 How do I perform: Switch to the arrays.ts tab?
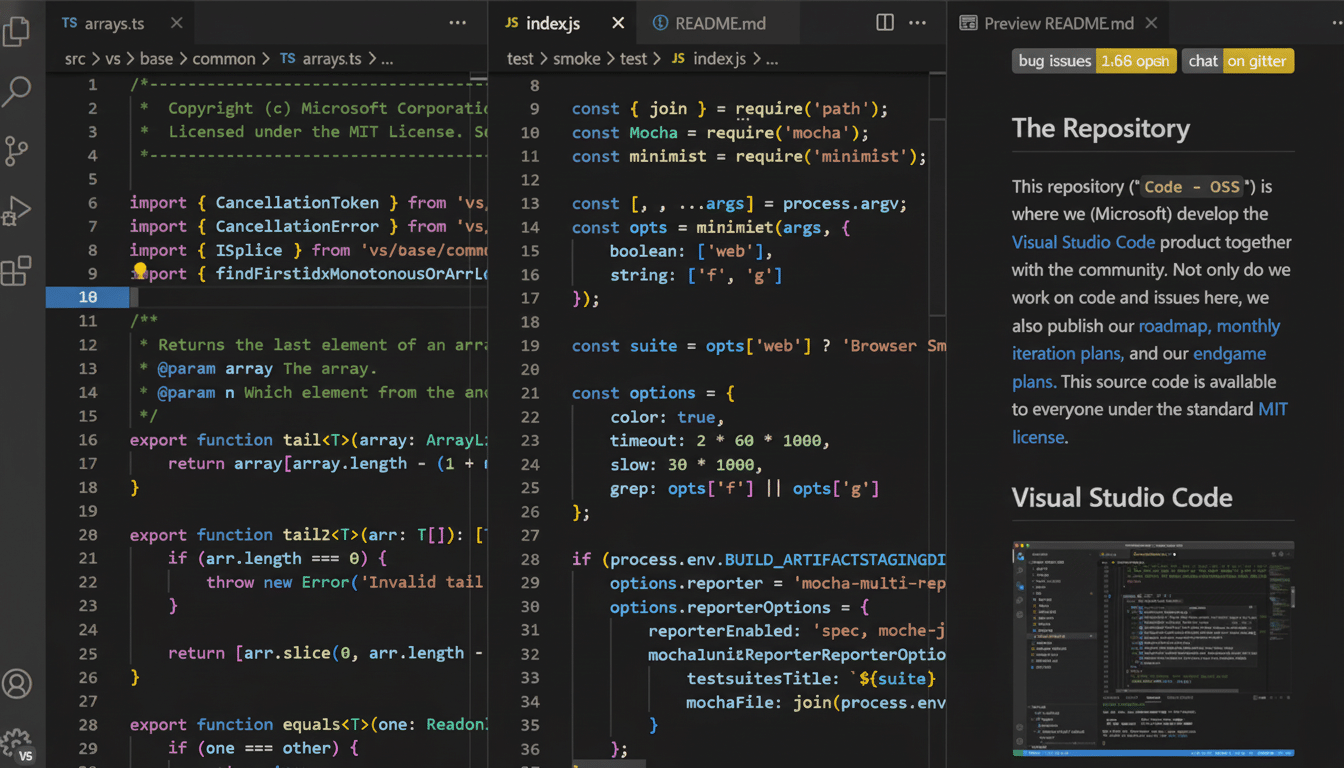[113, 22]
